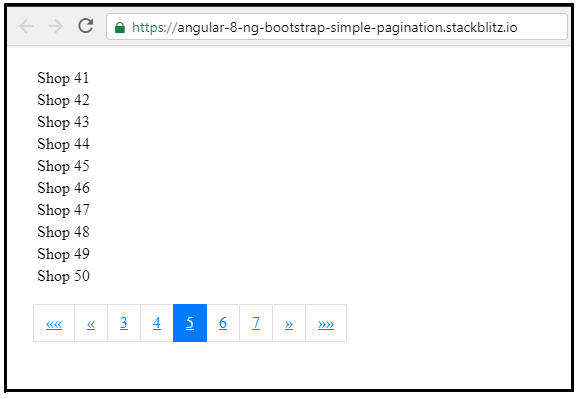
Task: Open pagination page 3
Action: [x=124, y=323]
